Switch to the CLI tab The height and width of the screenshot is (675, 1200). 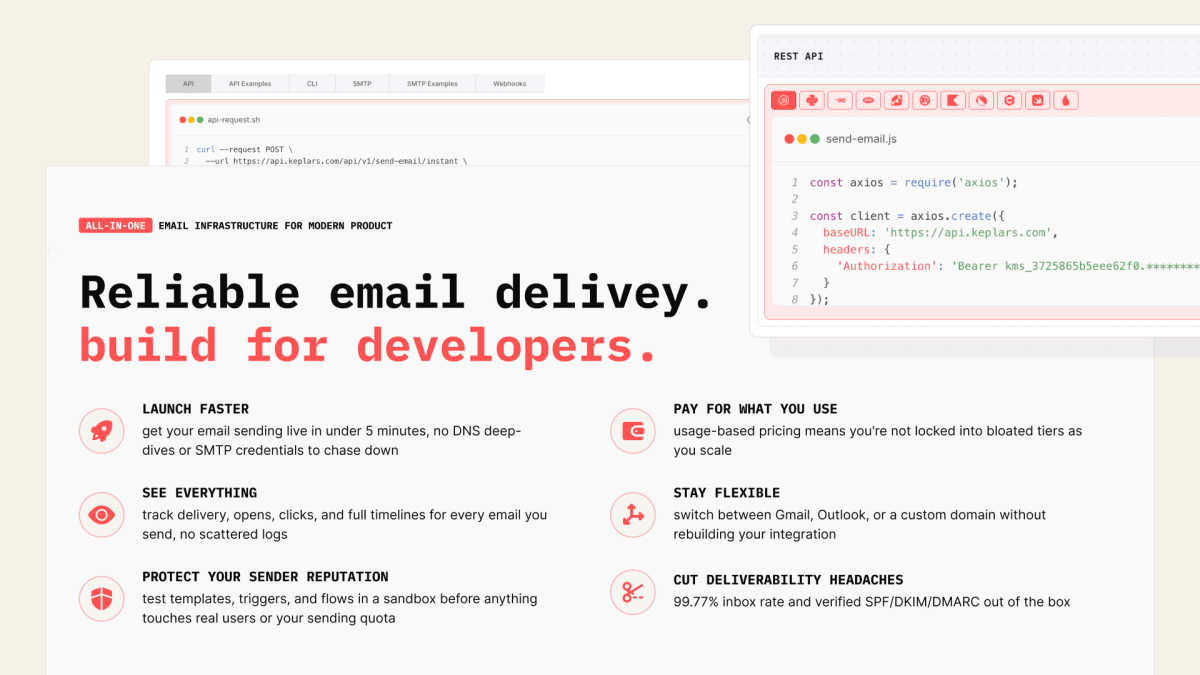tap(312, 84)
